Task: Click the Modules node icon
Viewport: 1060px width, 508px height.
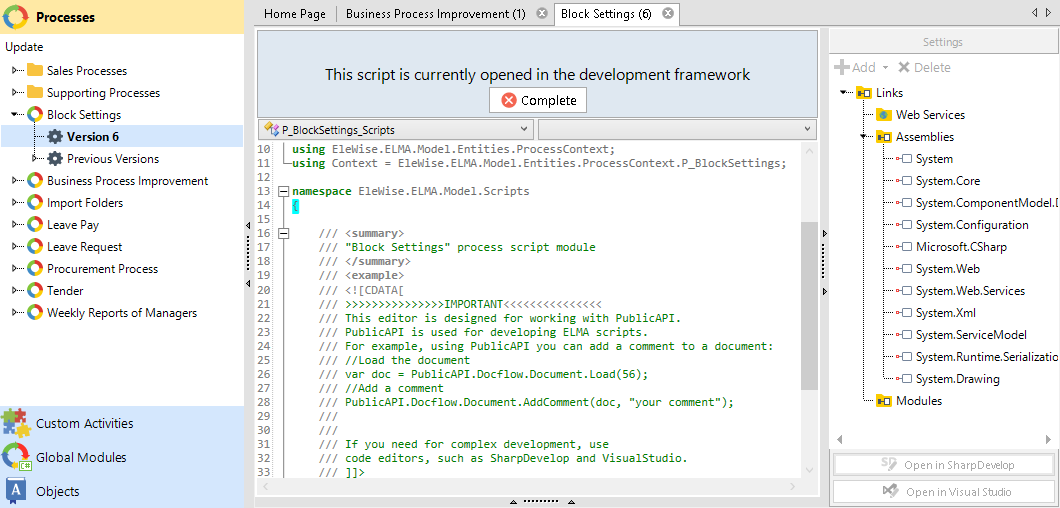Action: pyautogui.click(x=883, y=401)
